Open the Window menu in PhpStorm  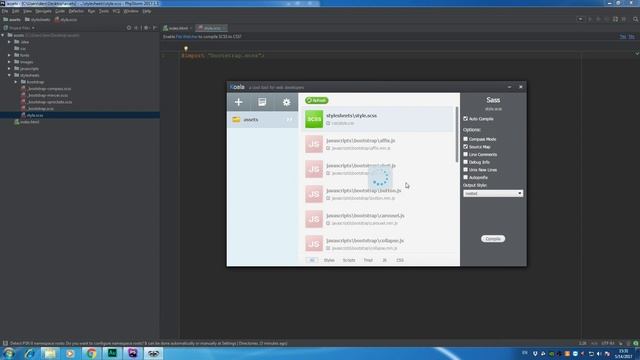coord(131,11)
